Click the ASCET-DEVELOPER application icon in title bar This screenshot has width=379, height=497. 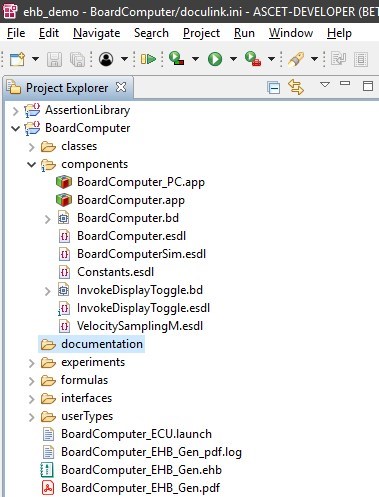click(10, 11)
